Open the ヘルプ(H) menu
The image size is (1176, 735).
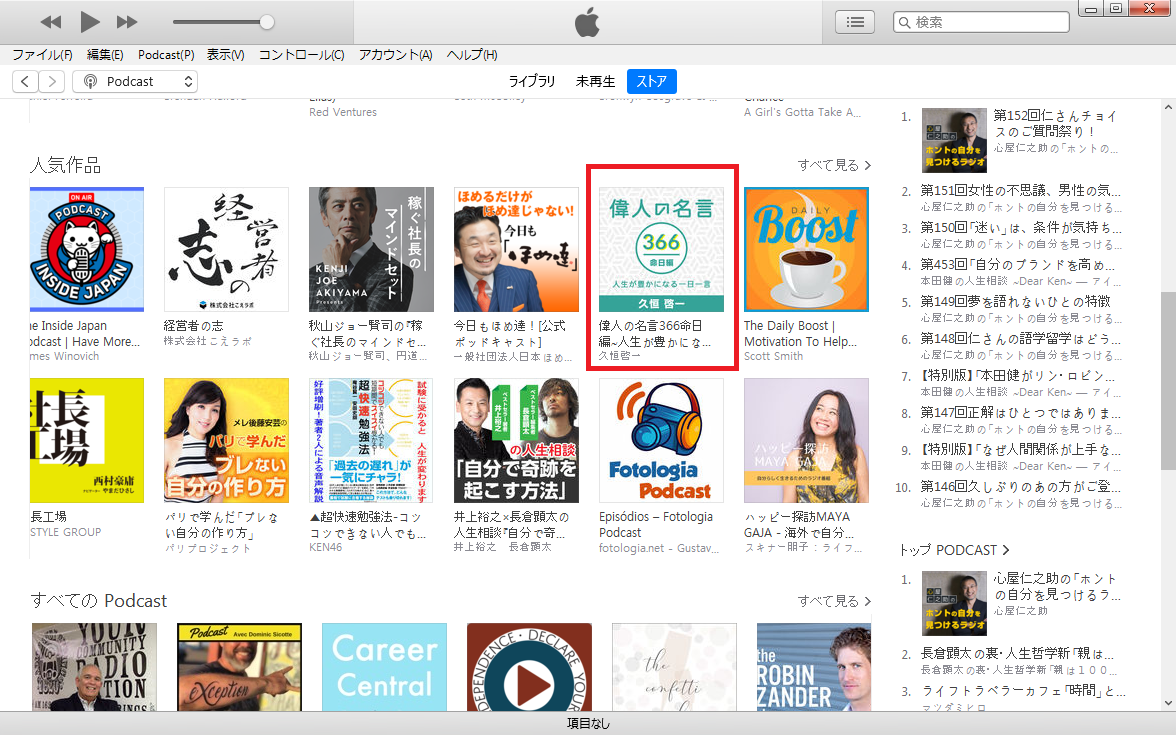coord(472,55)
